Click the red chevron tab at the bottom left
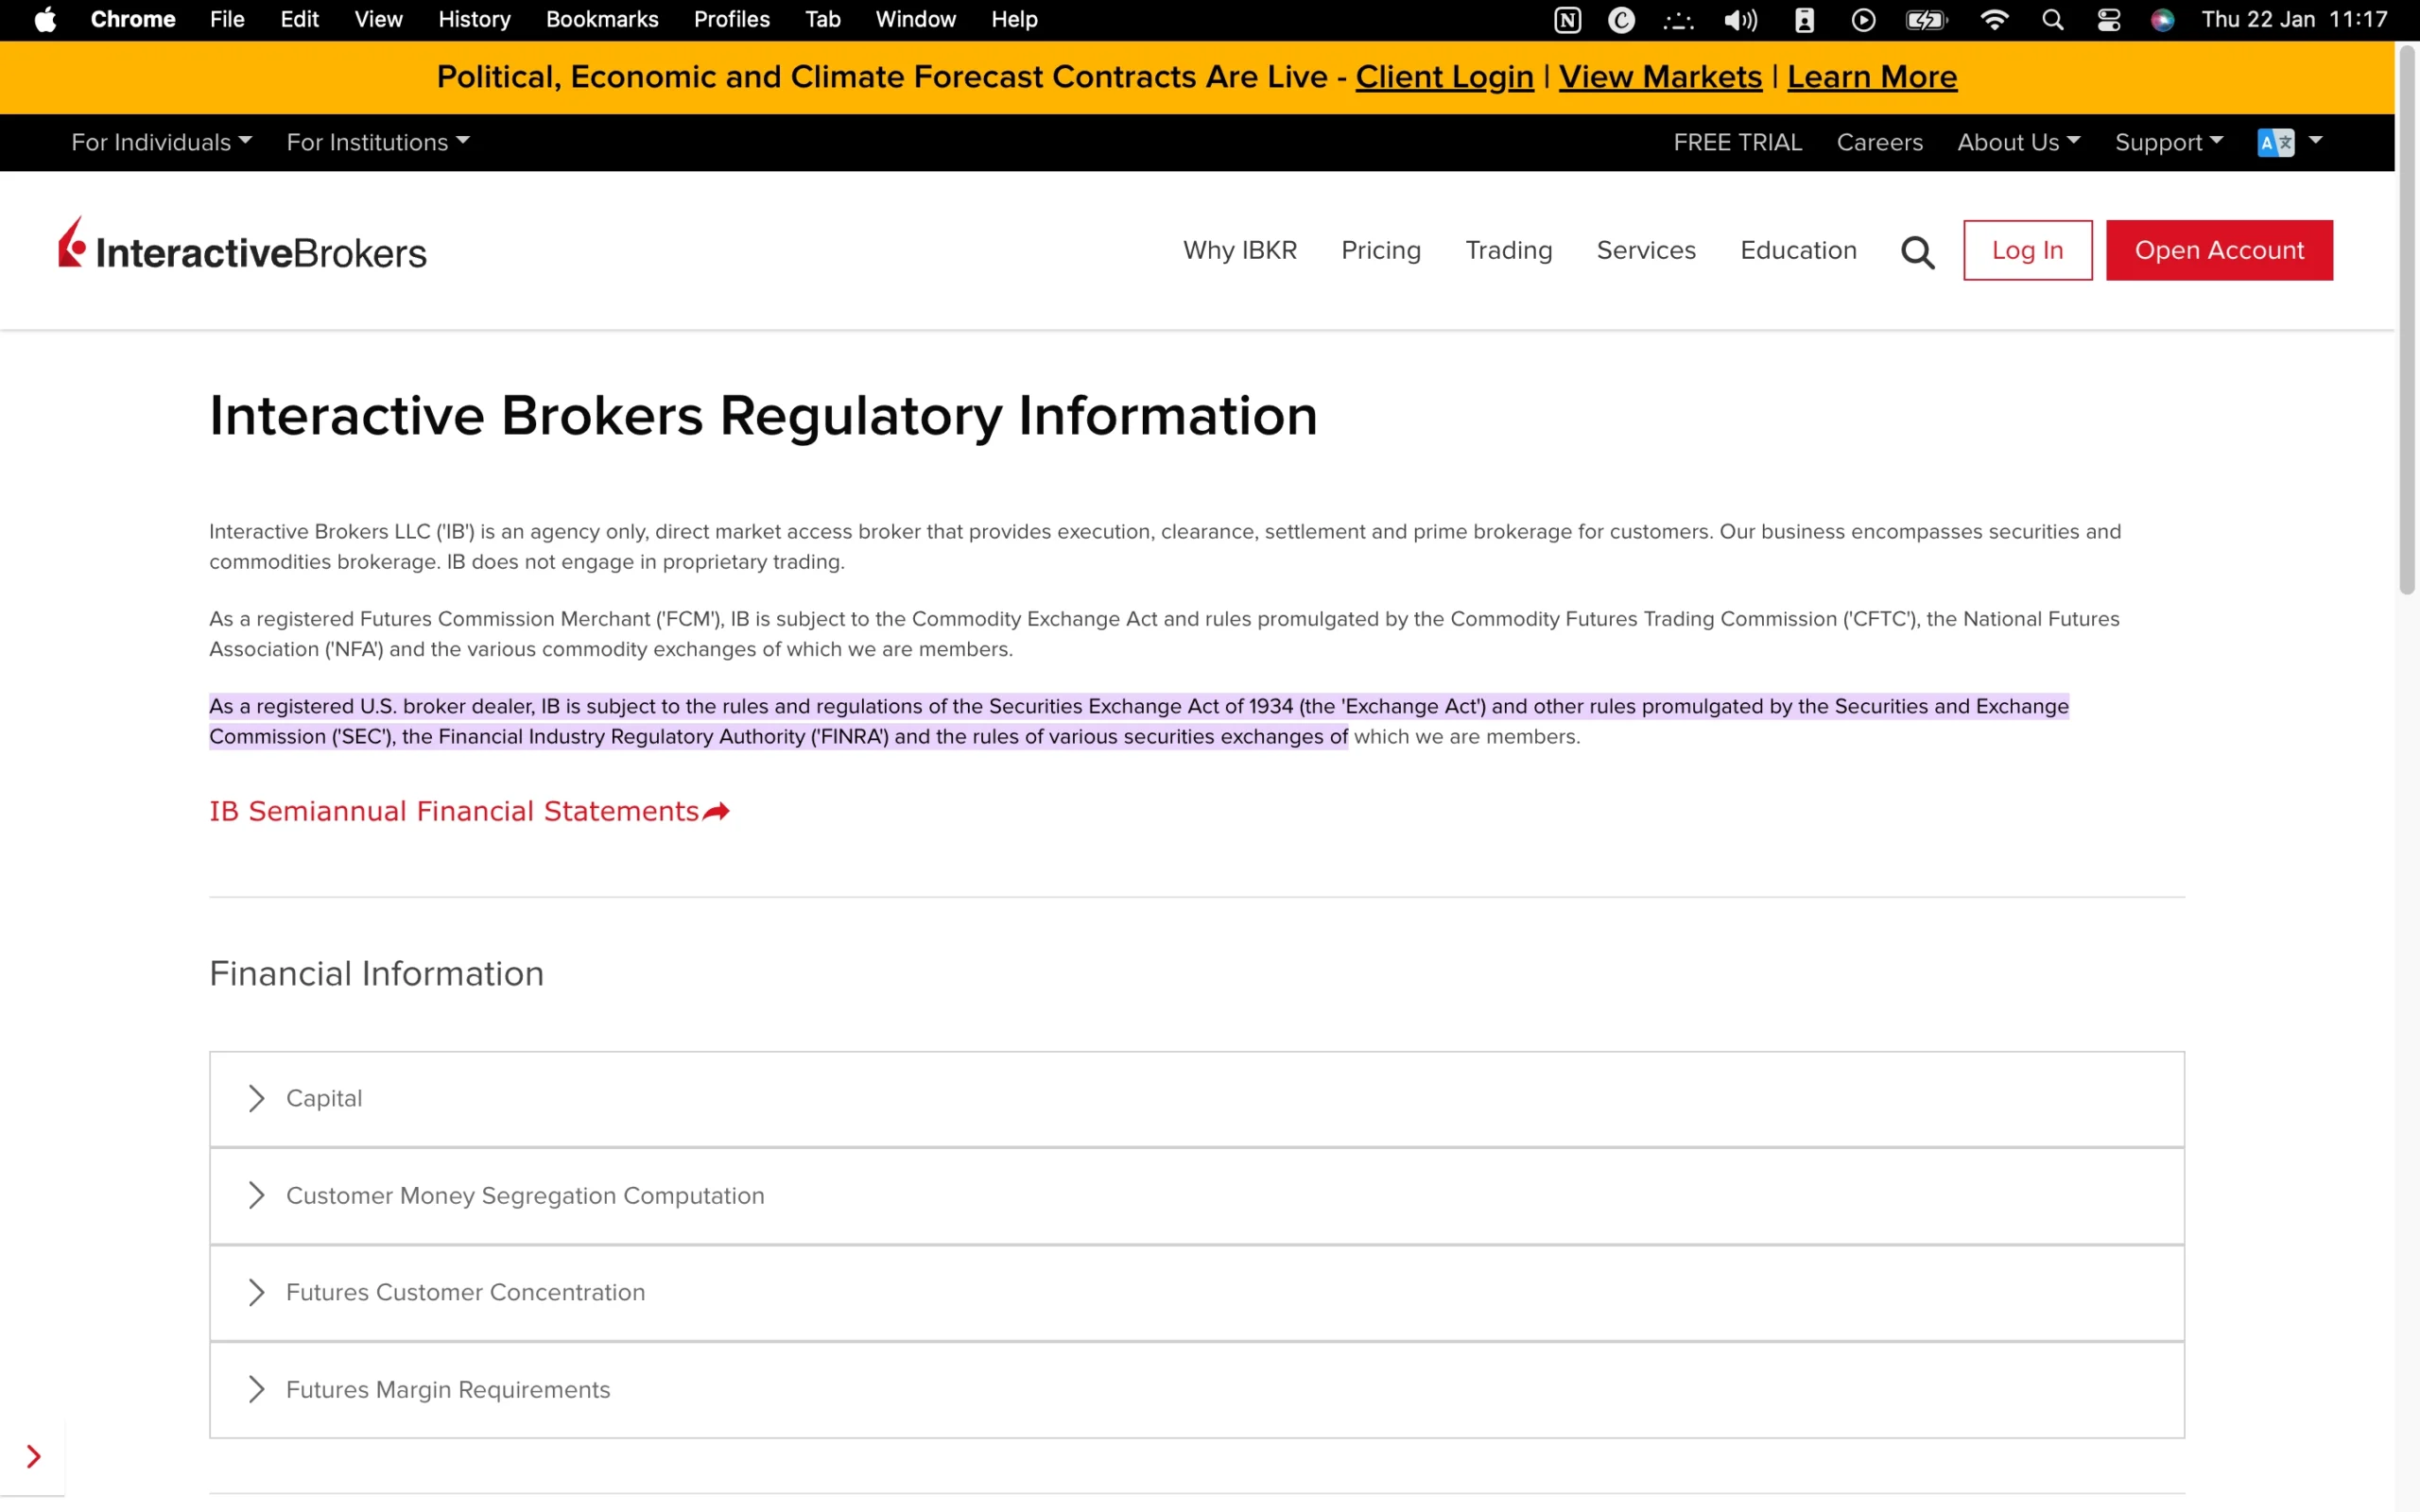Screen dimensions: 2420x1512 33,1456
